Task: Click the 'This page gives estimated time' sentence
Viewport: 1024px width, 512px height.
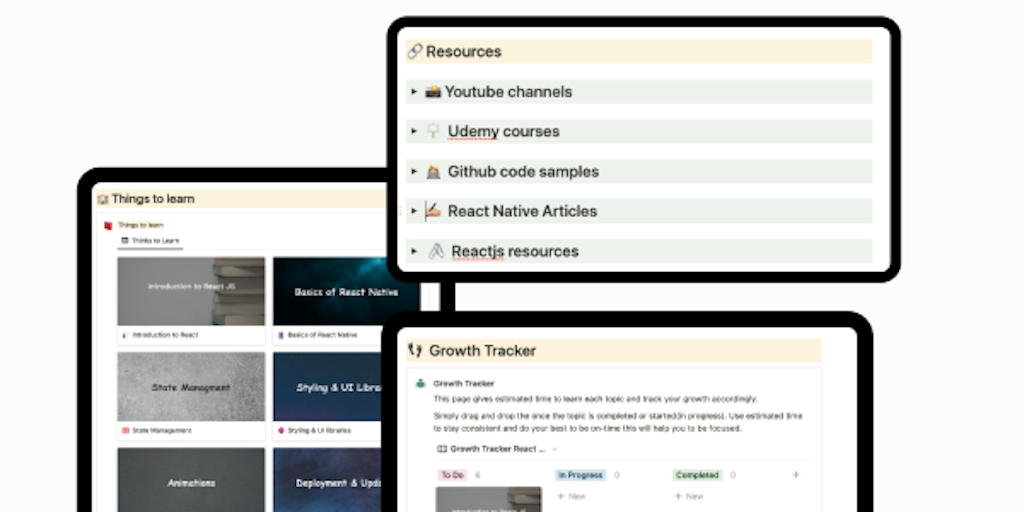Action: pos(596,399)
